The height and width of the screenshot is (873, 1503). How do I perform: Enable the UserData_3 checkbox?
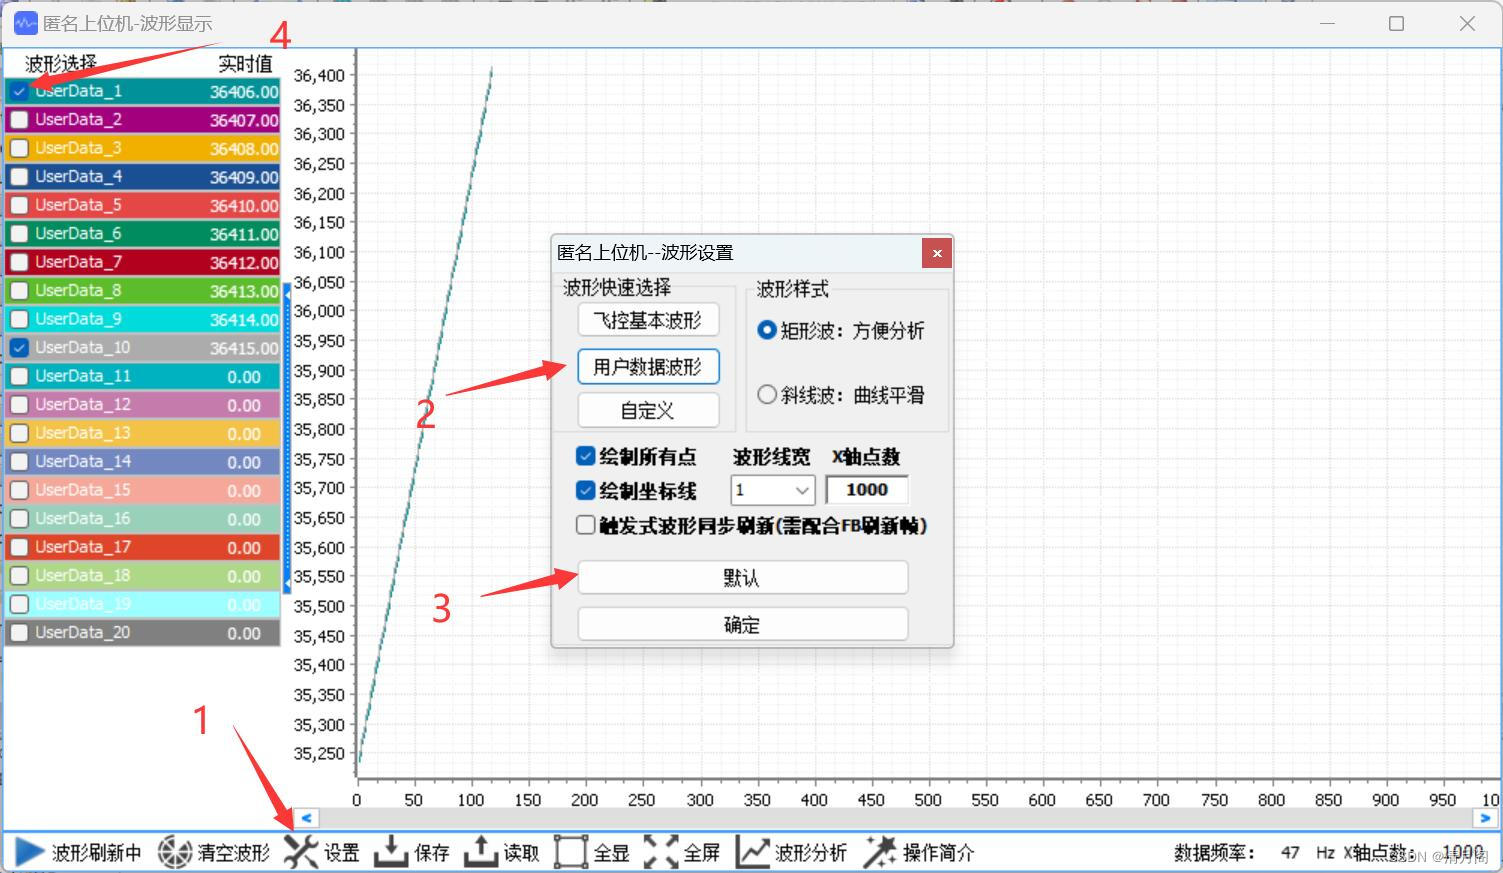pyautogui.click(x=19, y=148)
